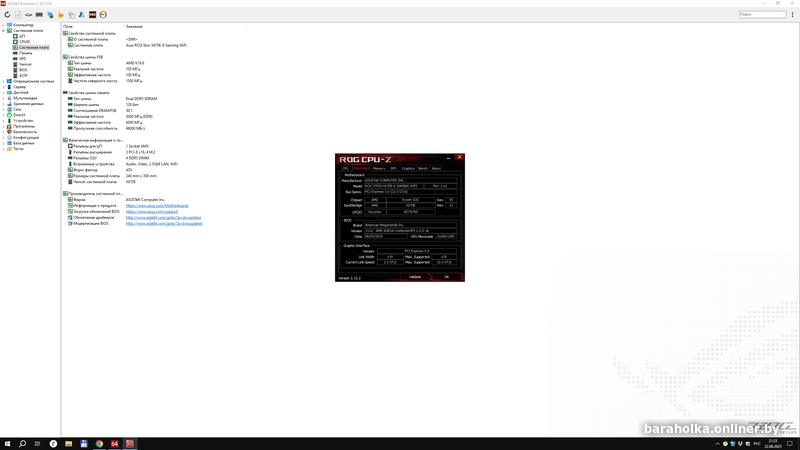This screenshot has height=450, width=800.
Task: Expand the Сеть tree node
Action: (4, 109)
